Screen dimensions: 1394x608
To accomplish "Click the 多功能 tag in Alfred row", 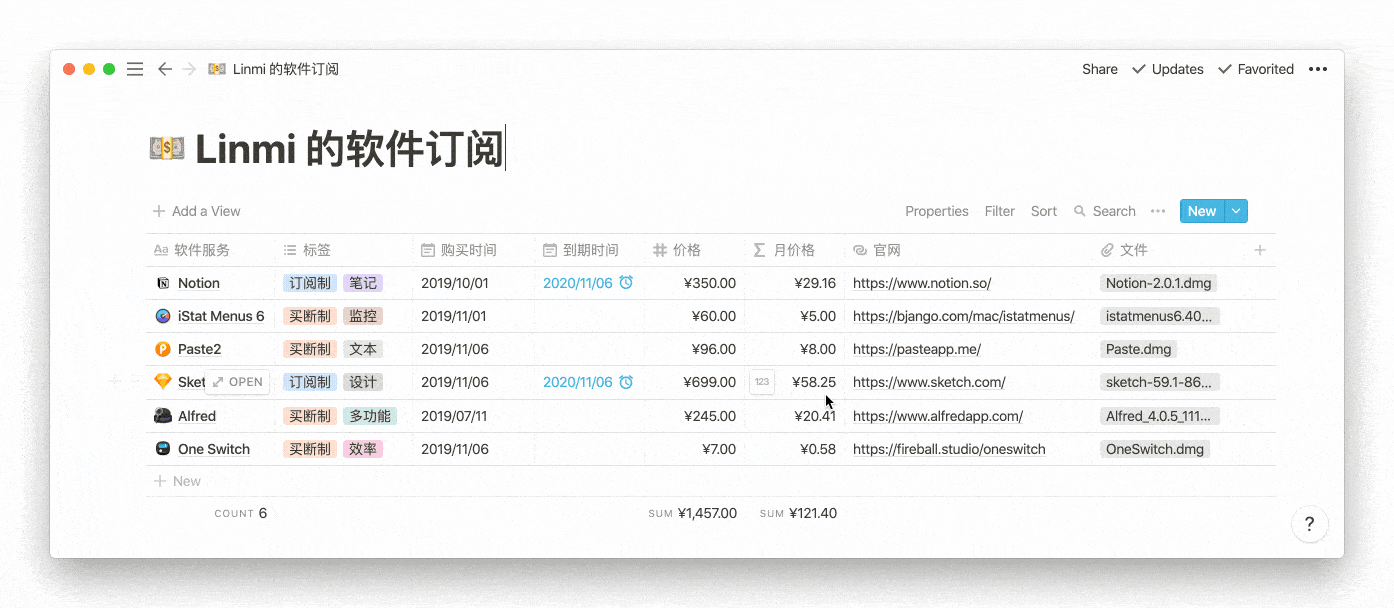I will coord(370,416).
